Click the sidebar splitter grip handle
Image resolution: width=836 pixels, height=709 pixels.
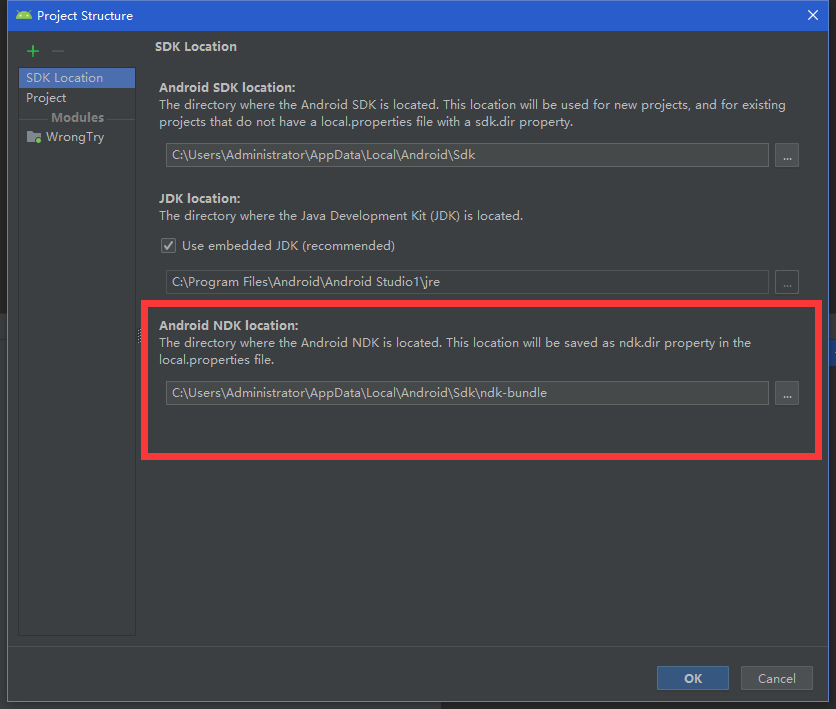pyautogui.click(x=139, y=336)
